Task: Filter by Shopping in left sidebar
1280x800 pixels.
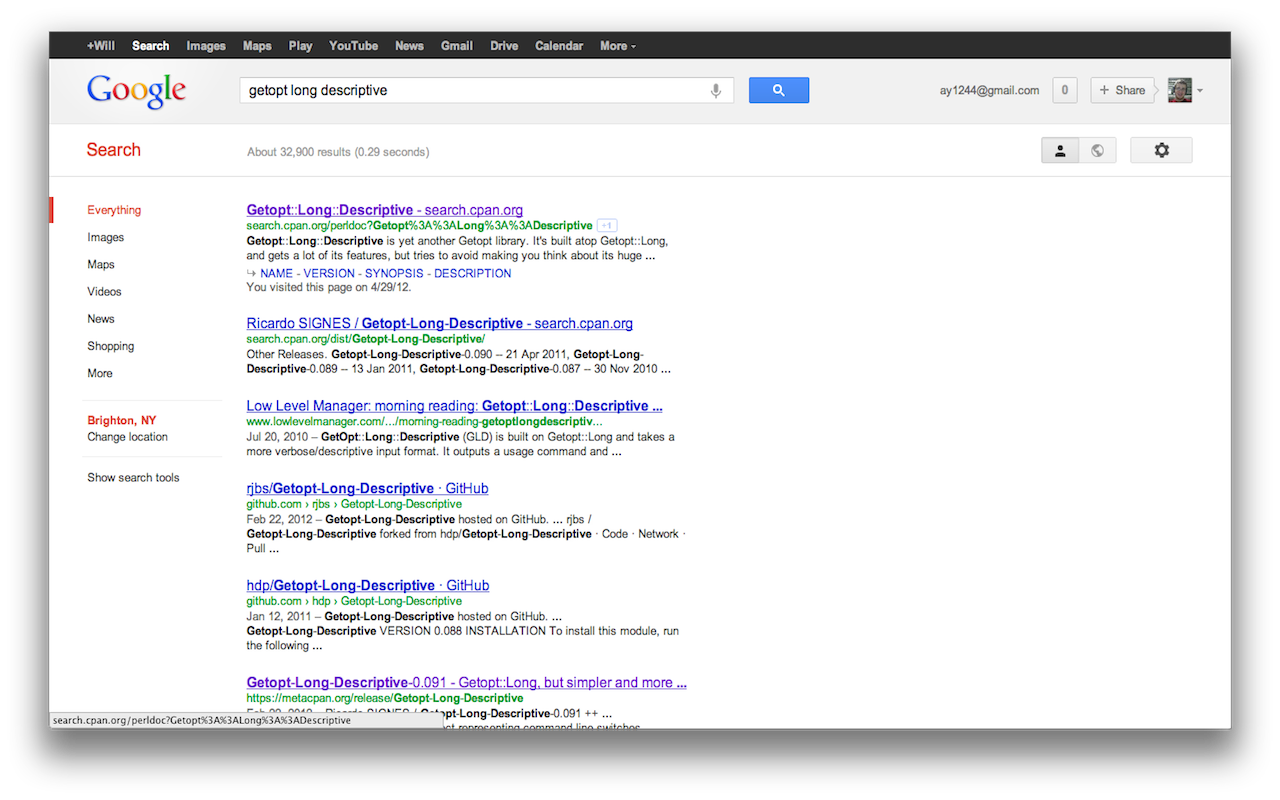Action: 111,345
